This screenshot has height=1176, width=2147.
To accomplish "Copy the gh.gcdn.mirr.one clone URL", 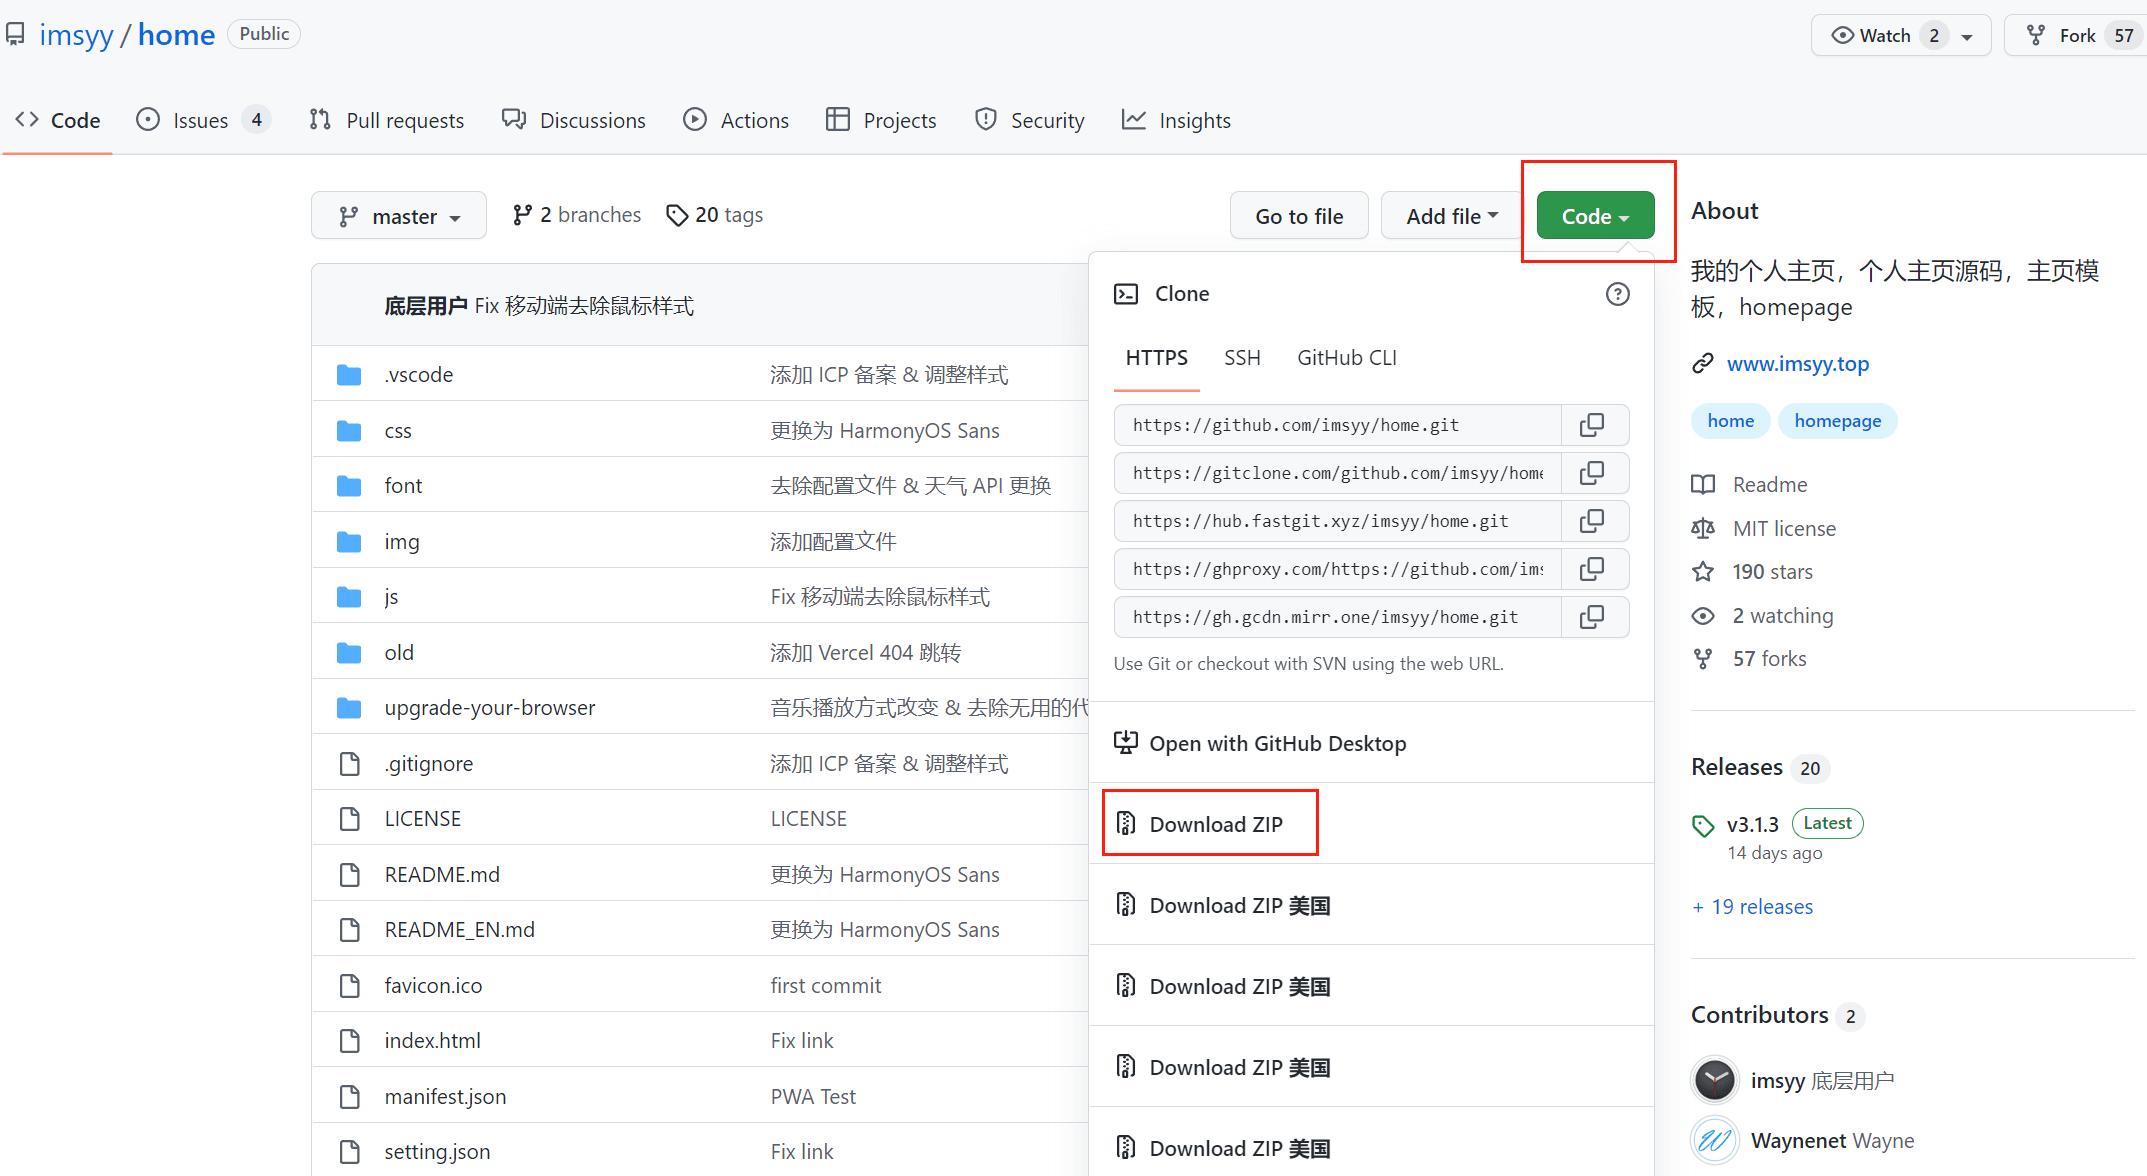I will 1591,617.
